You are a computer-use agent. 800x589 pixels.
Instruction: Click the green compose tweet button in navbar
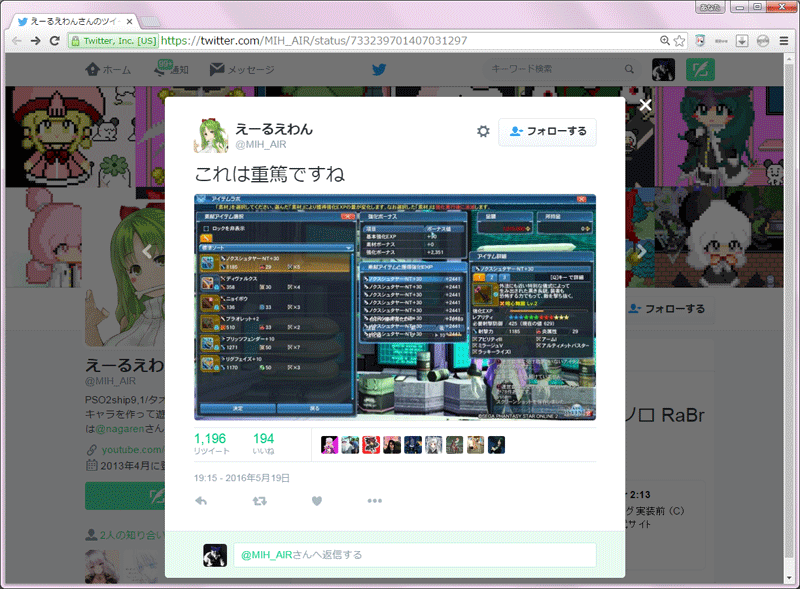700,69
